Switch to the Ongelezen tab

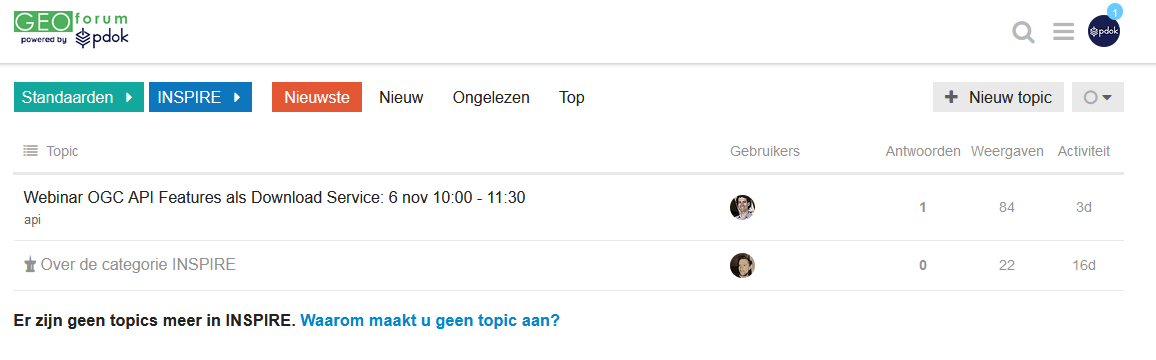click(x=491, y=97)
